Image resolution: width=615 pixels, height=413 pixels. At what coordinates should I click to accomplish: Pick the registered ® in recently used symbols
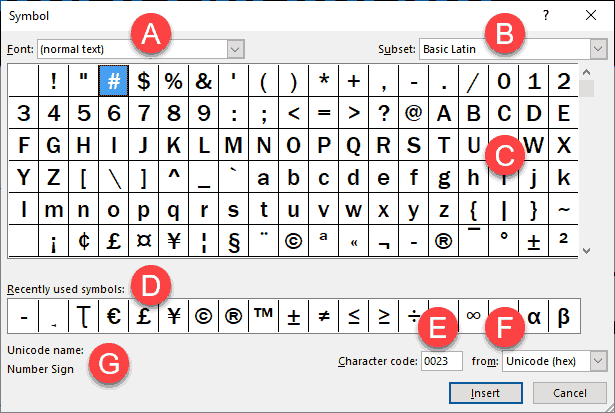tap(233, 316)
